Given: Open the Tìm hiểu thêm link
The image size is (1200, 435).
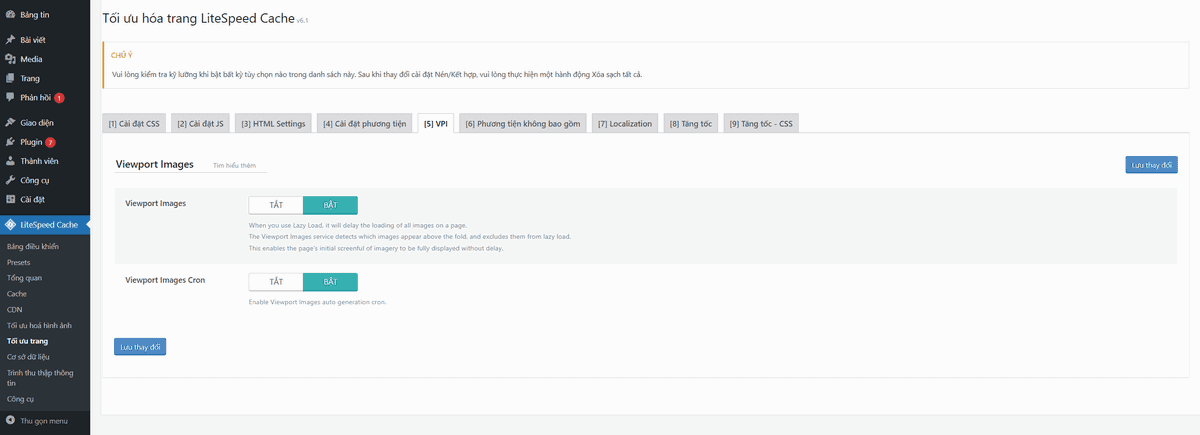Looking at the screenshot, I should [235, 165].
